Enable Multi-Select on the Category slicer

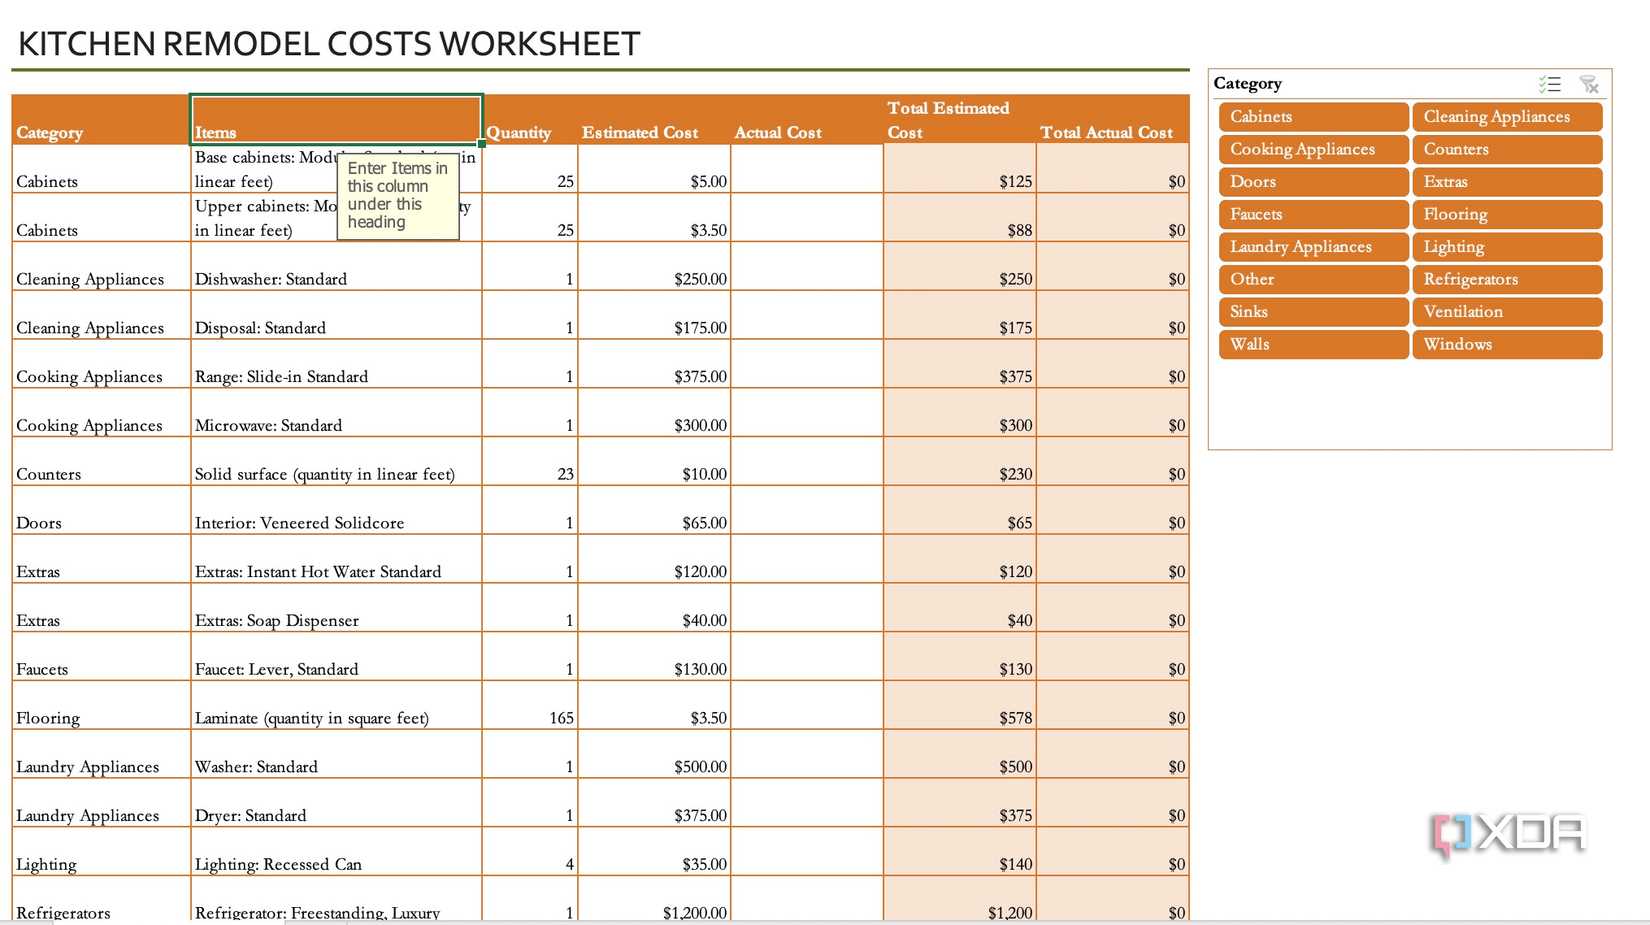[1551, 84]
